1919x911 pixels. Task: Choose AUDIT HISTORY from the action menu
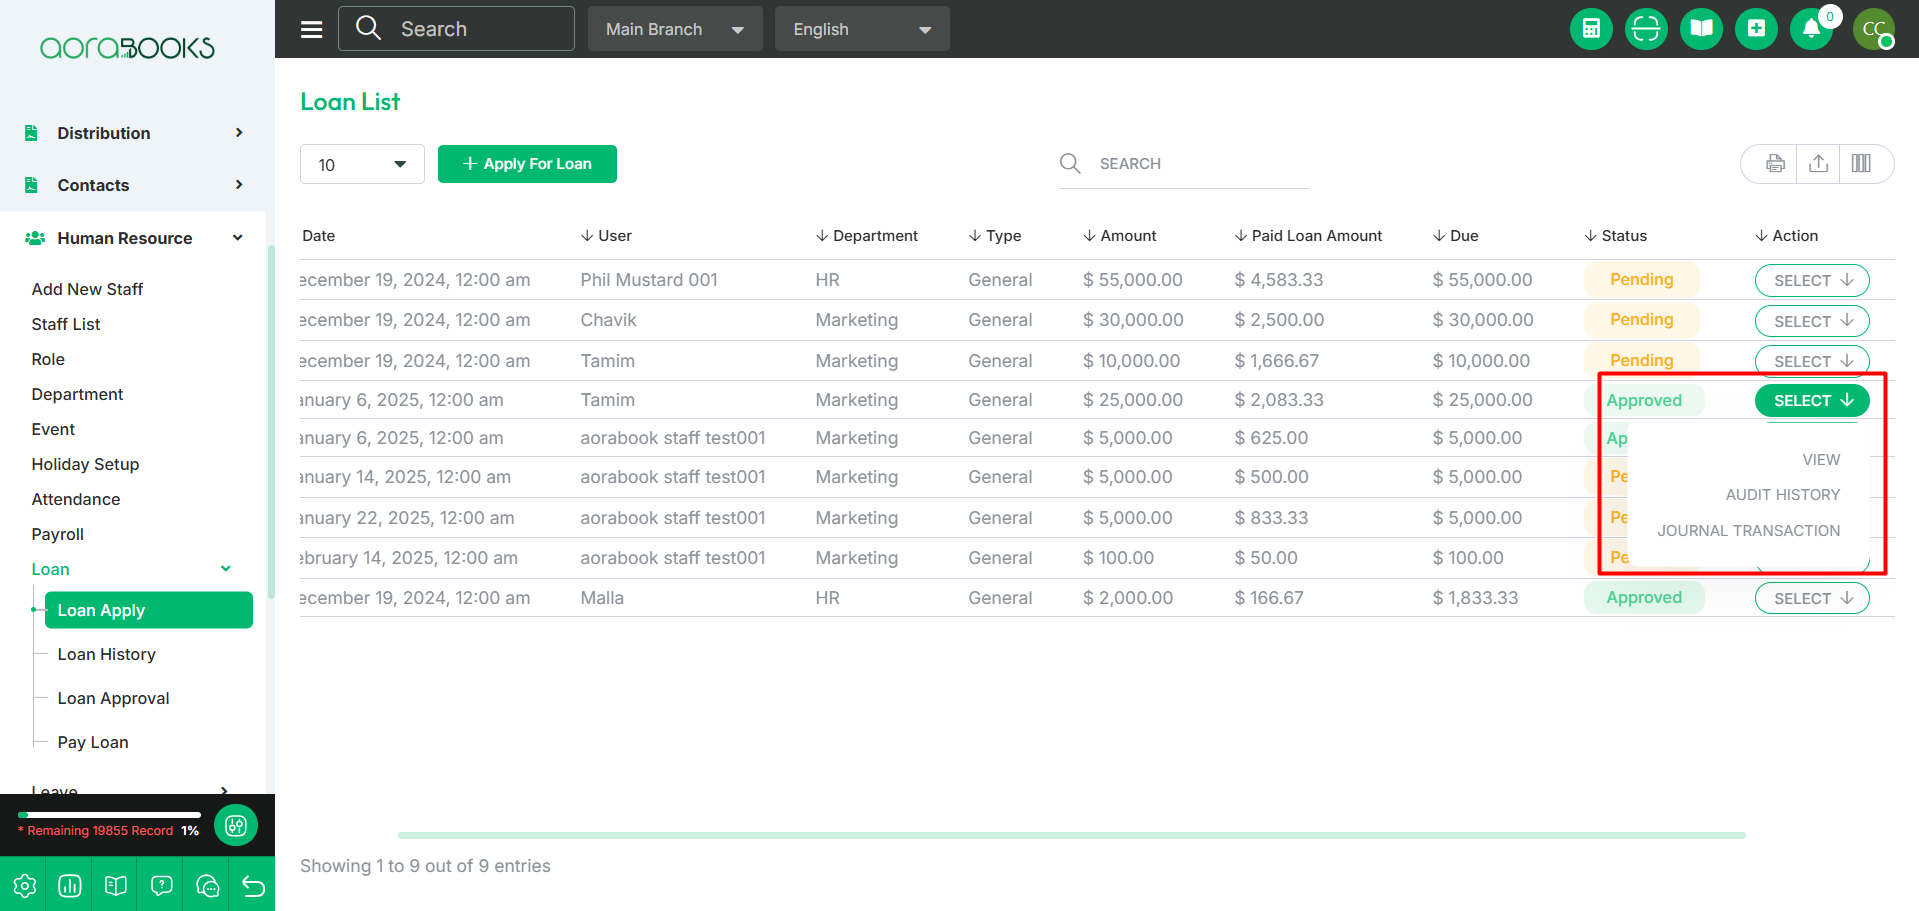[x=1783, y=495]
